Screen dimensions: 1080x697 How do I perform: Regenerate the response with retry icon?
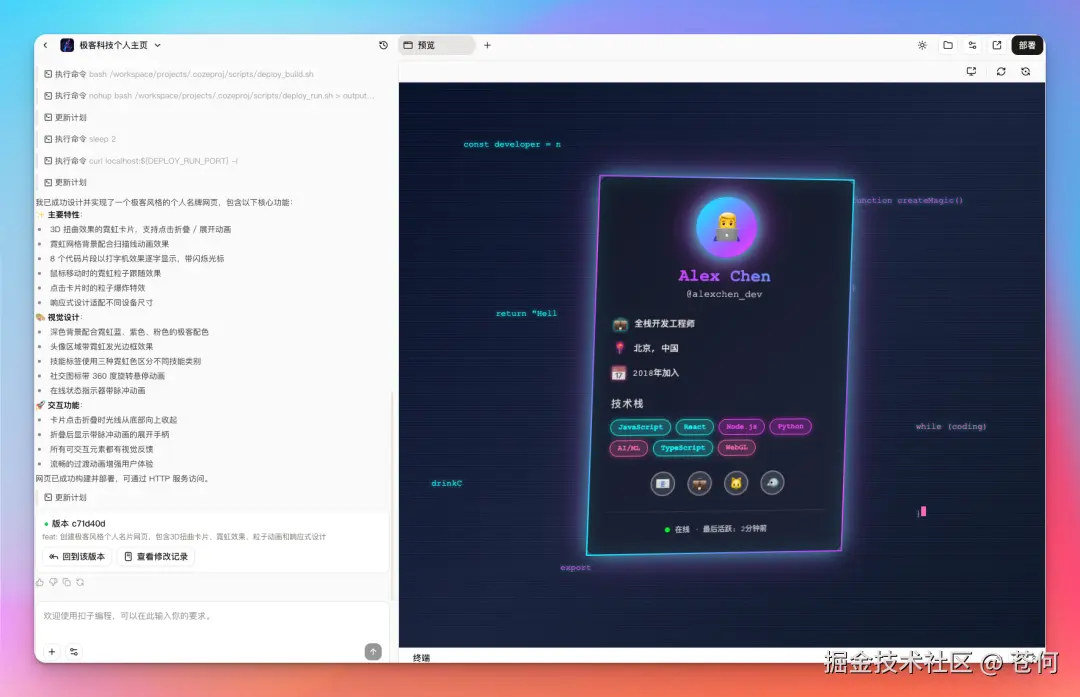point(80,582)
